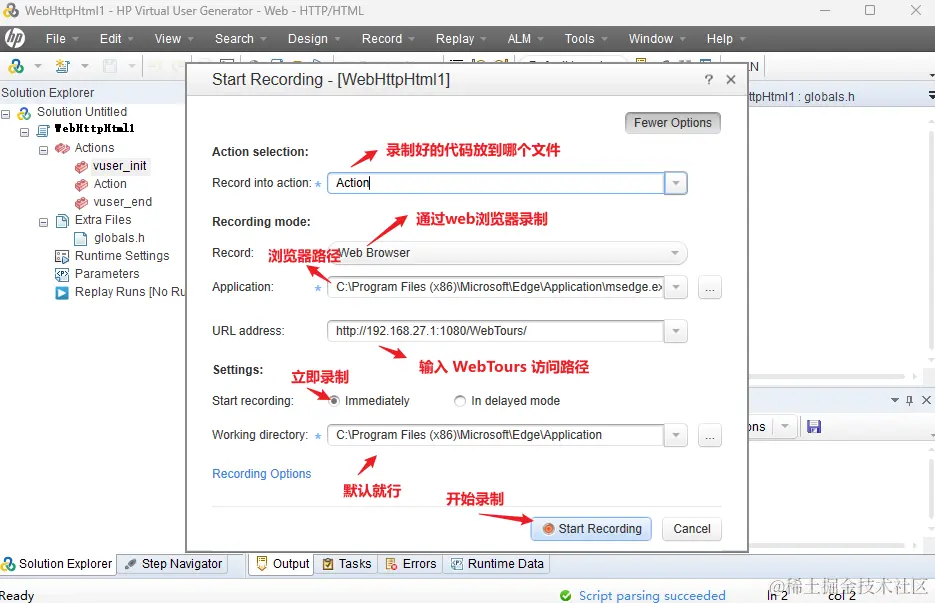Toggle auto-hide with the pin icon on right panel

point(908,399)
